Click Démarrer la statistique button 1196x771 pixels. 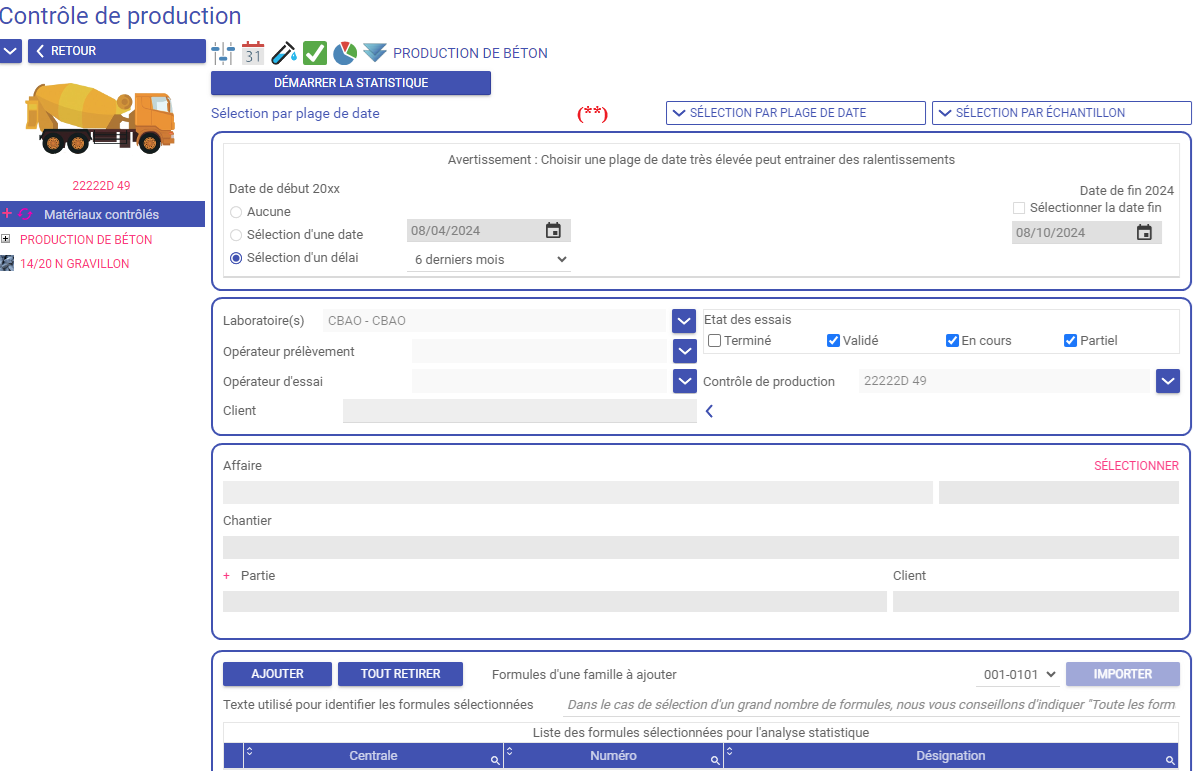351,83
